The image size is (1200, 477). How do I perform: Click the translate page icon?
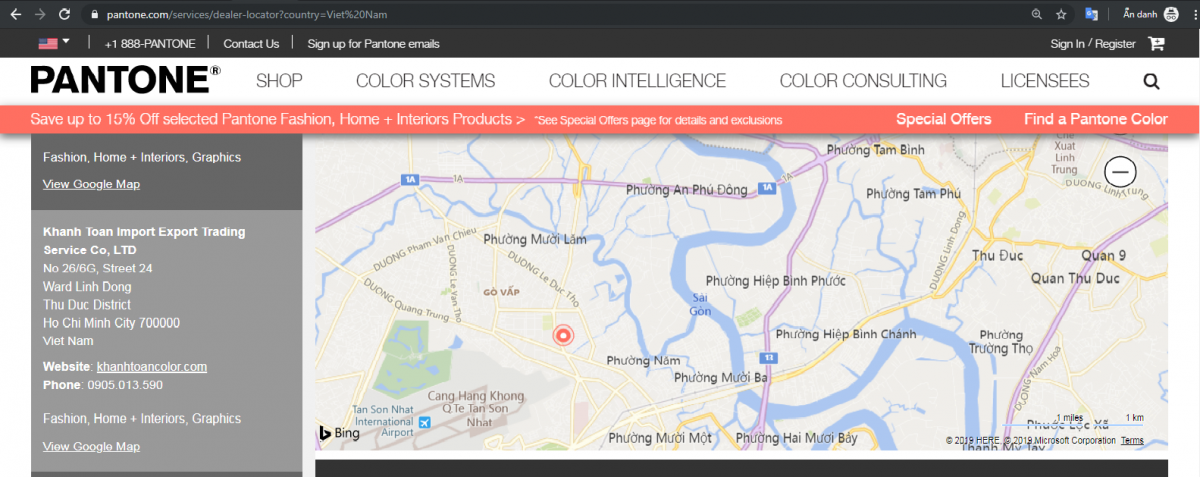(1091, 14)
